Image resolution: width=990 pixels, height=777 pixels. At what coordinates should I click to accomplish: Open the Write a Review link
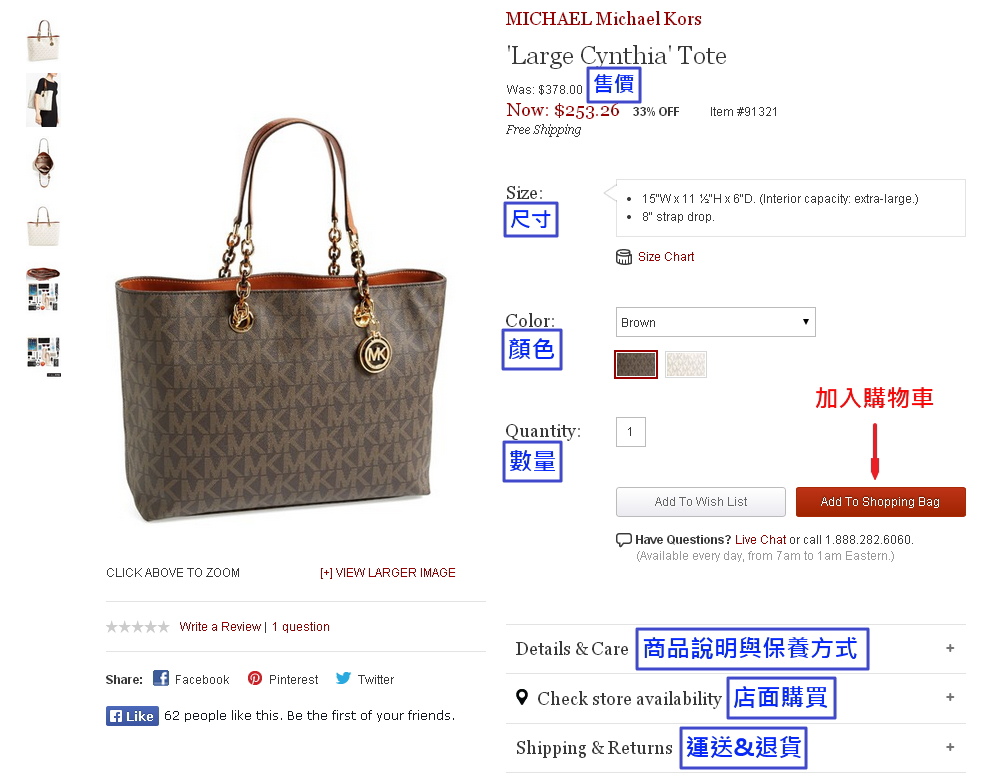pos(220,627)
